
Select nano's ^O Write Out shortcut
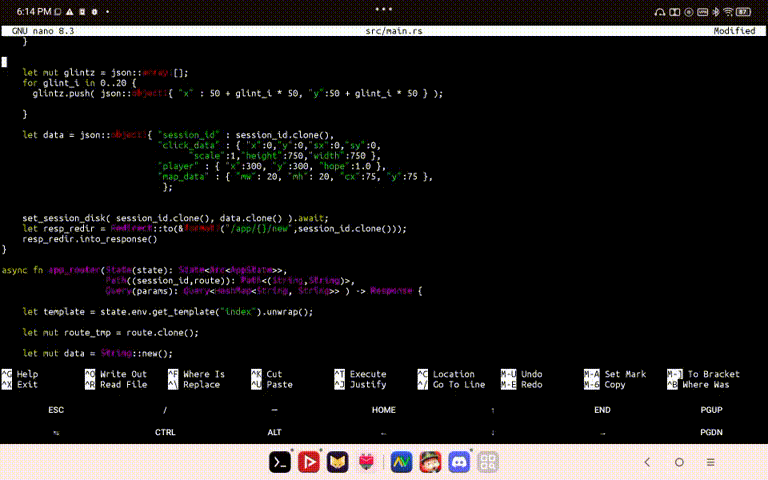tap(116, 374)
